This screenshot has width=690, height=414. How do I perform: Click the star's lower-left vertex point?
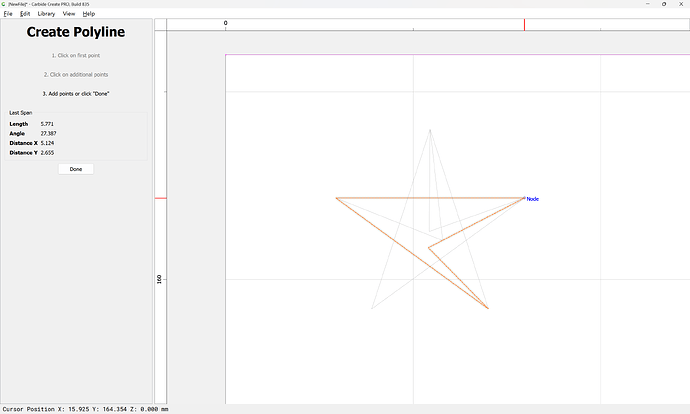point(372,308)
